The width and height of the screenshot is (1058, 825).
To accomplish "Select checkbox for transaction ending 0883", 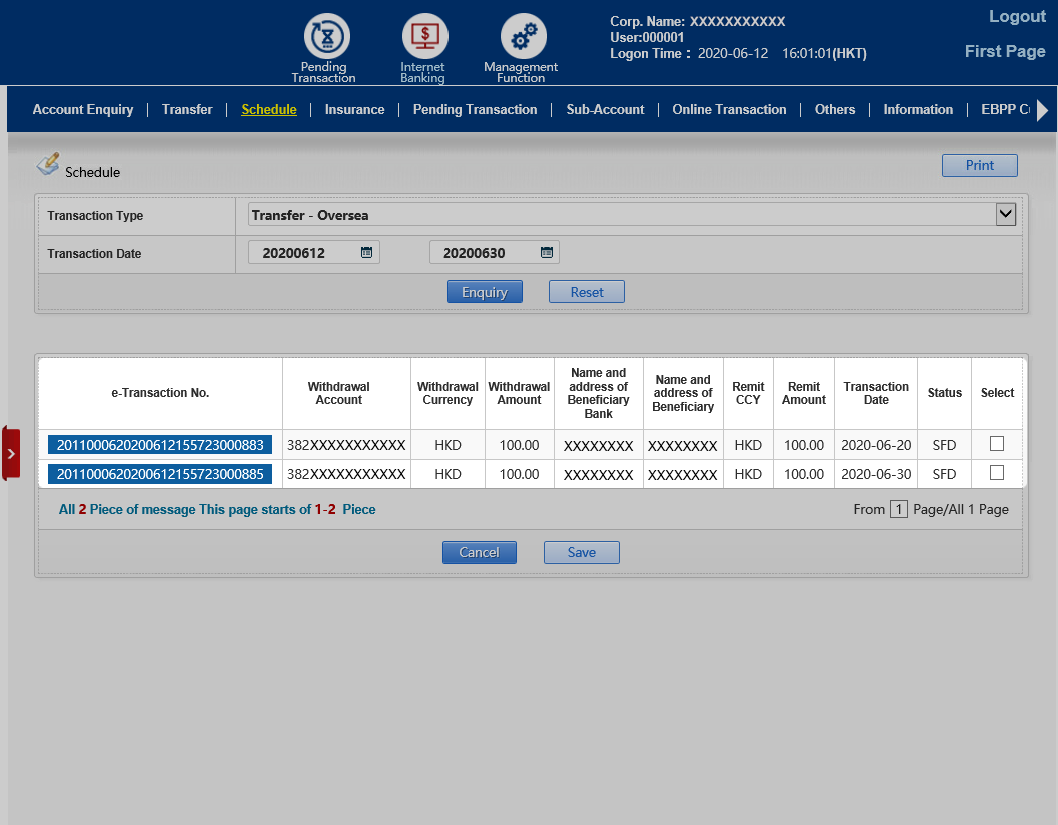I will [996, 443].
